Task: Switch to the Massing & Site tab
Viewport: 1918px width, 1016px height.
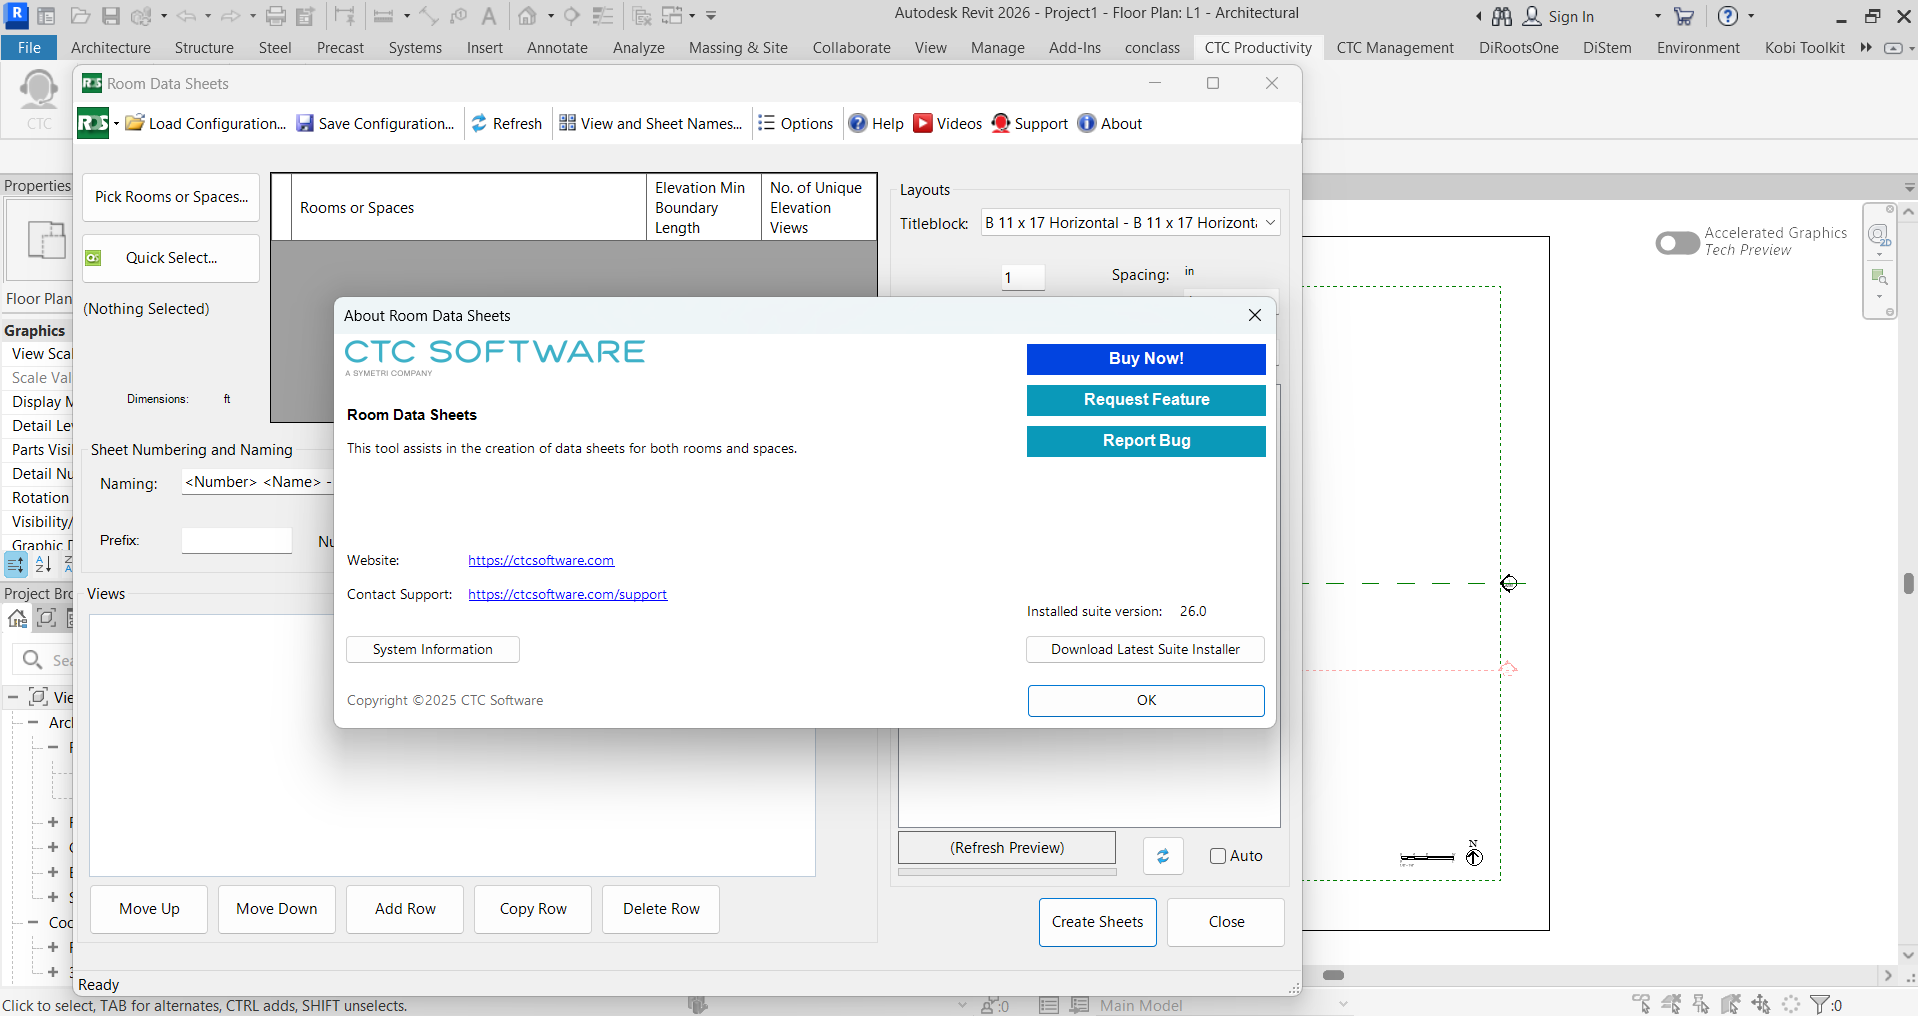Action: pyautogui.click(x=738, y=47)
